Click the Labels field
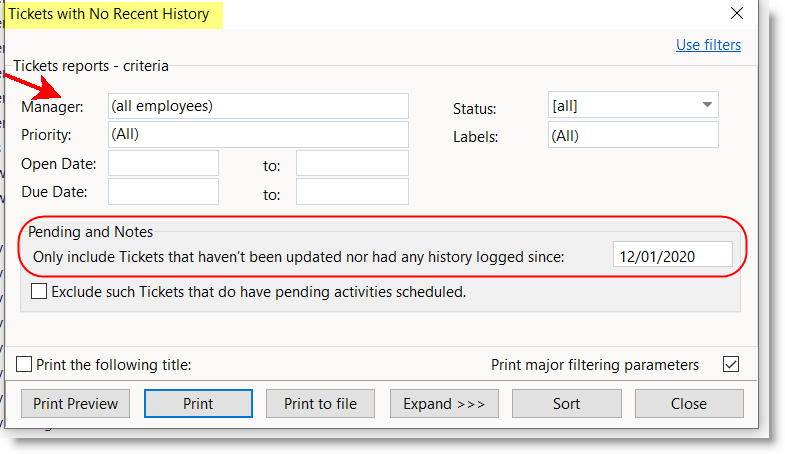This screenshot has height=454, width=785. click(632, 135)
